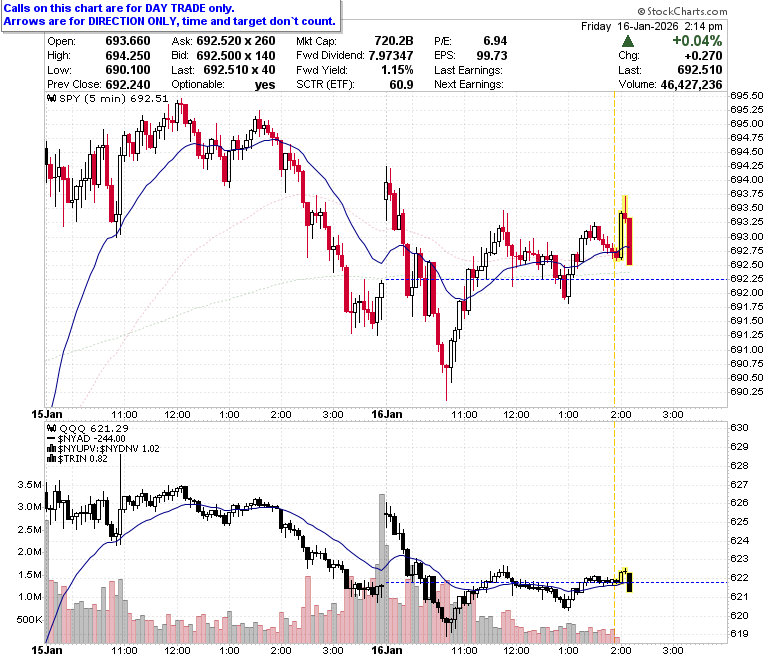Click the $NYAD line legend marker

pos(51,439)
